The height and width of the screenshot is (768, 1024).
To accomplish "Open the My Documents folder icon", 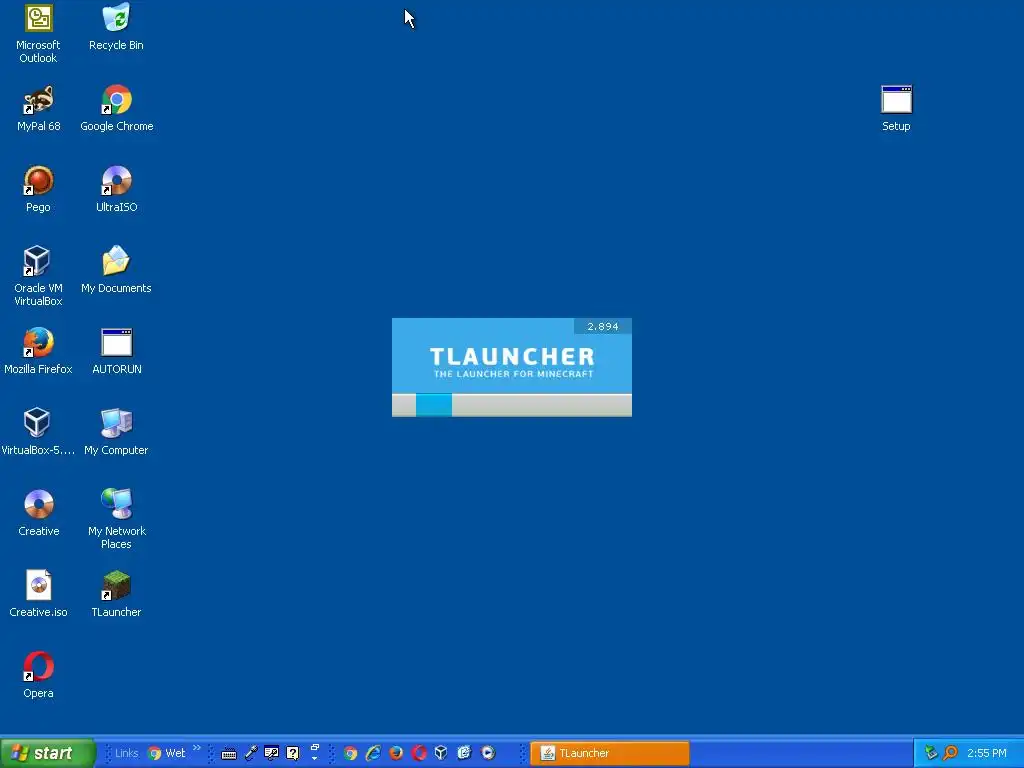I will coord(116,270).
